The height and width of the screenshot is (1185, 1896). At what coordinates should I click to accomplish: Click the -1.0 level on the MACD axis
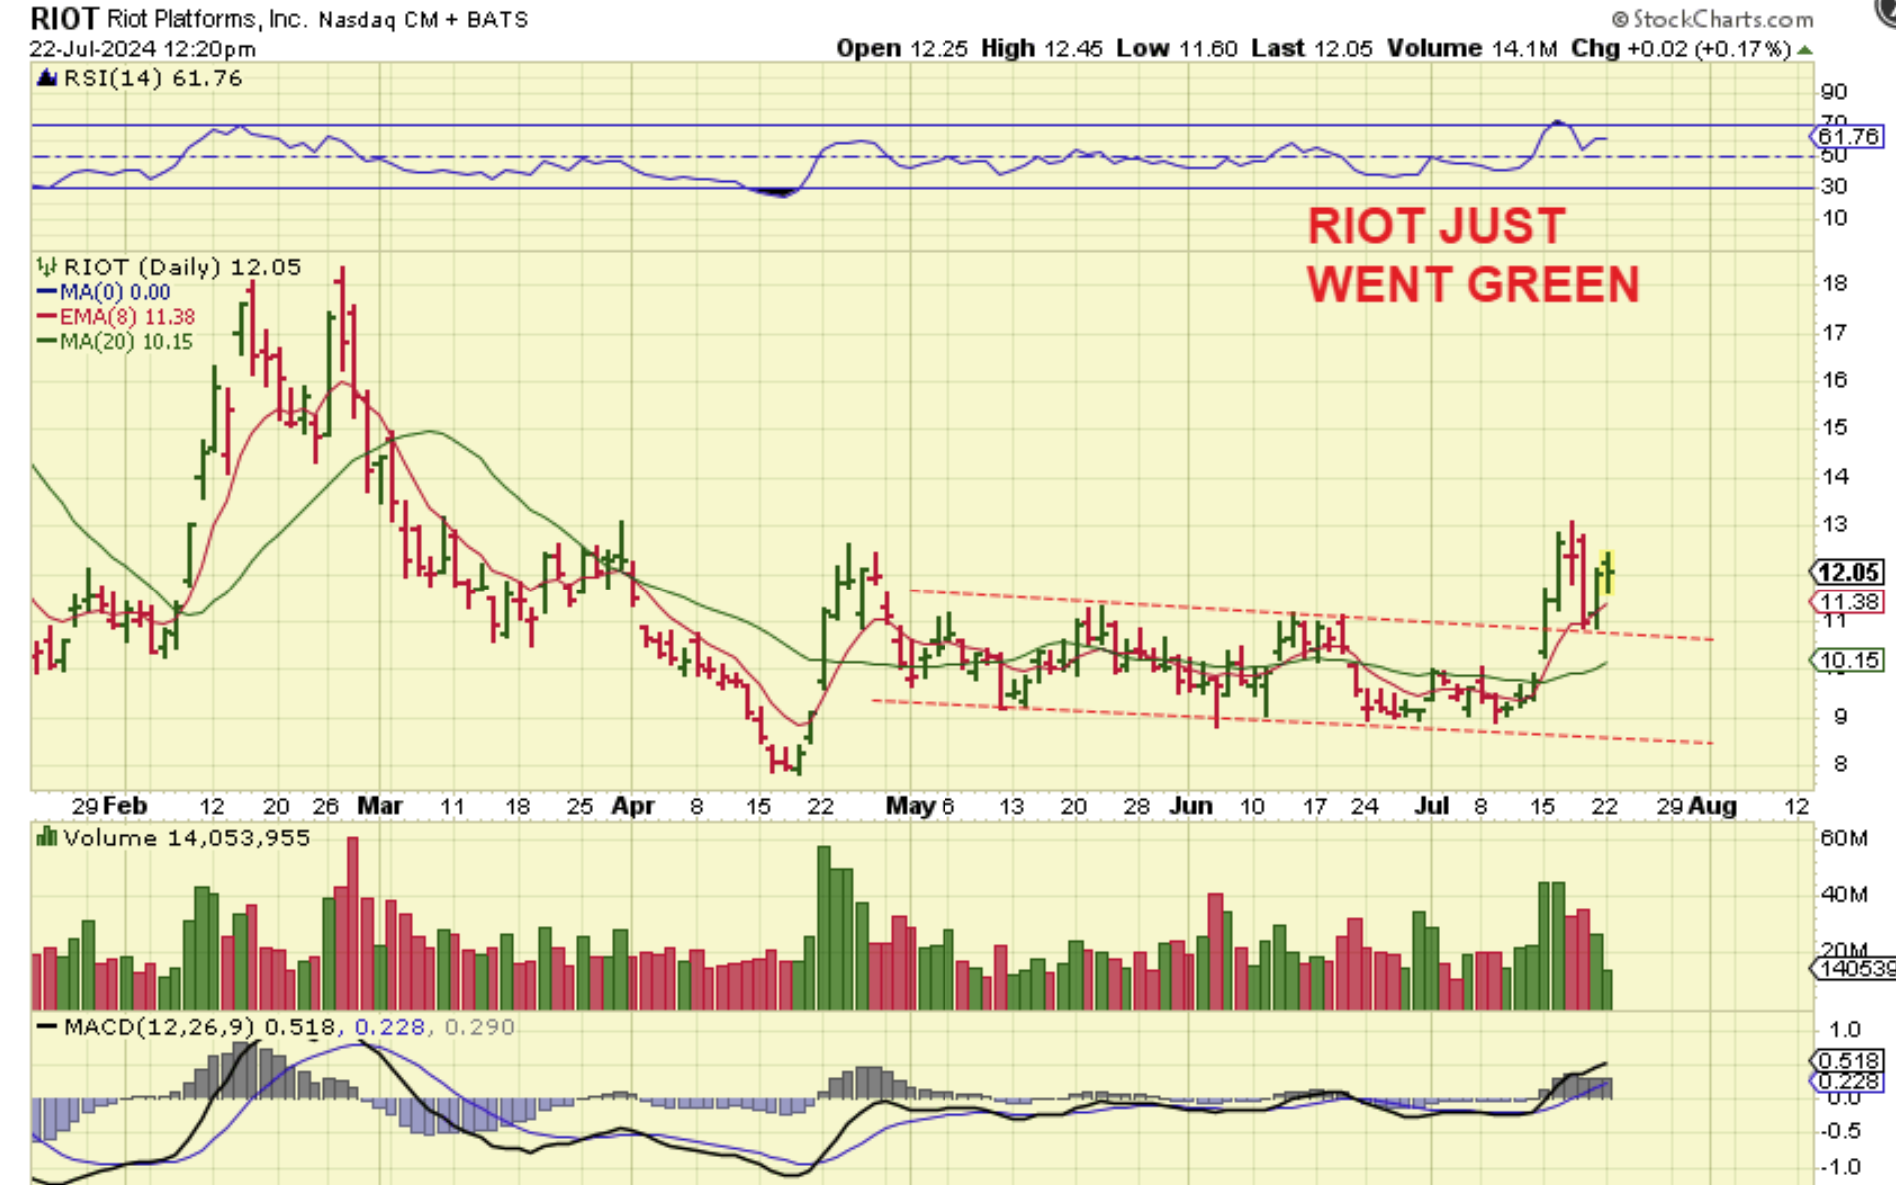pos(1838,1167)
